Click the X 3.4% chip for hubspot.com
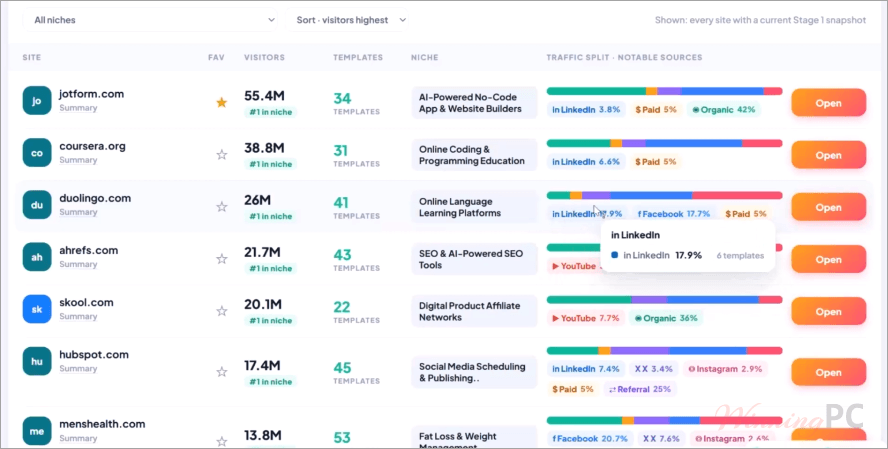The width and height of the screenshot is (888, 449). click(654, 369)
